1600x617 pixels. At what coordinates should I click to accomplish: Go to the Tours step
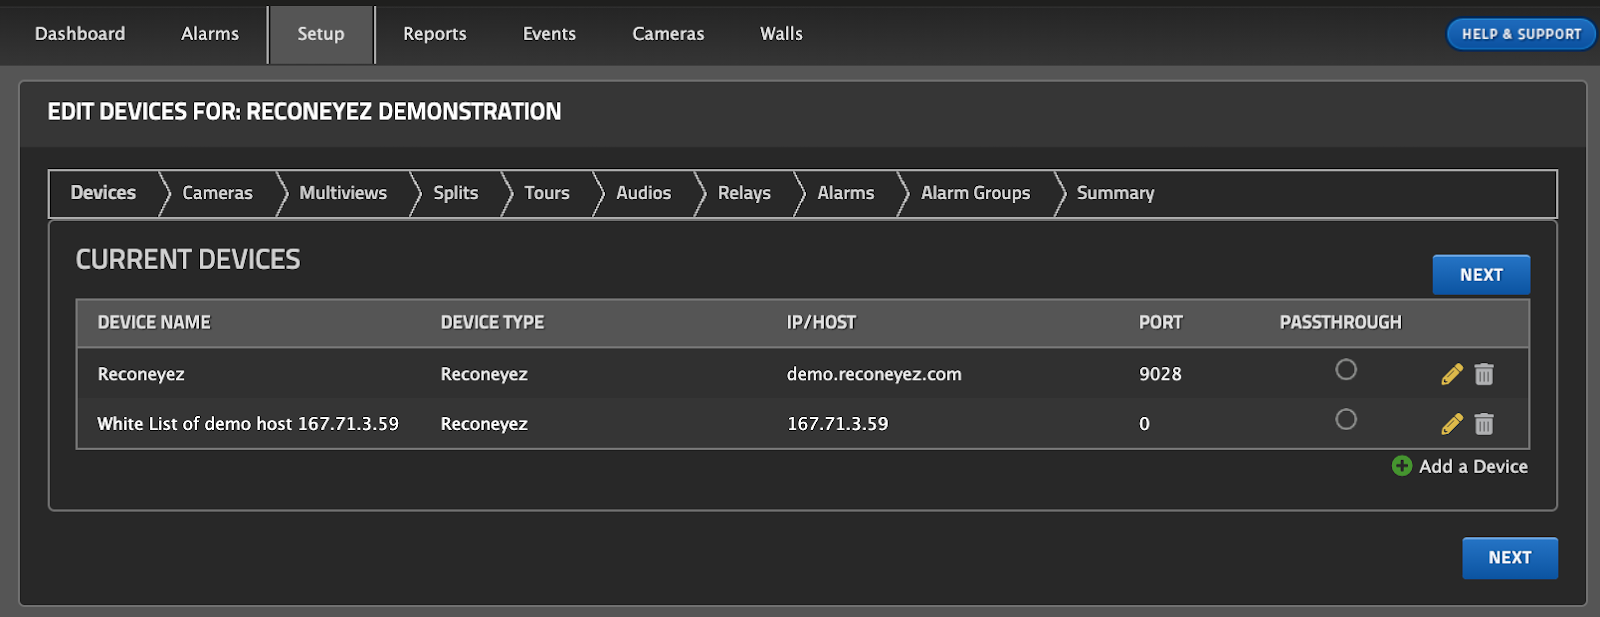point(547,193)
